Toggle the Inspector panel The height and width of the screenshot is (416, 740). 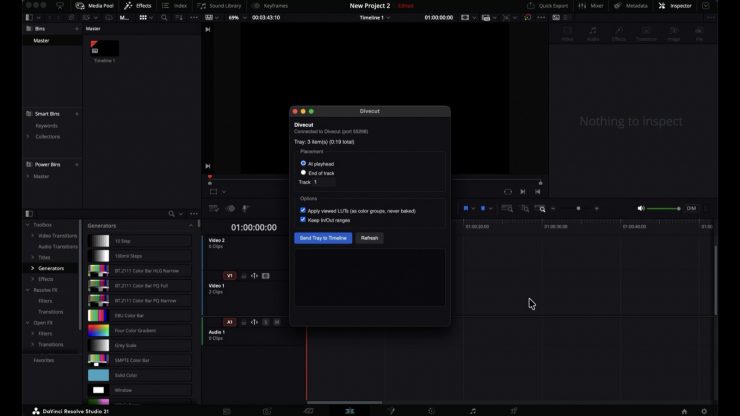(x=675, y=6)
